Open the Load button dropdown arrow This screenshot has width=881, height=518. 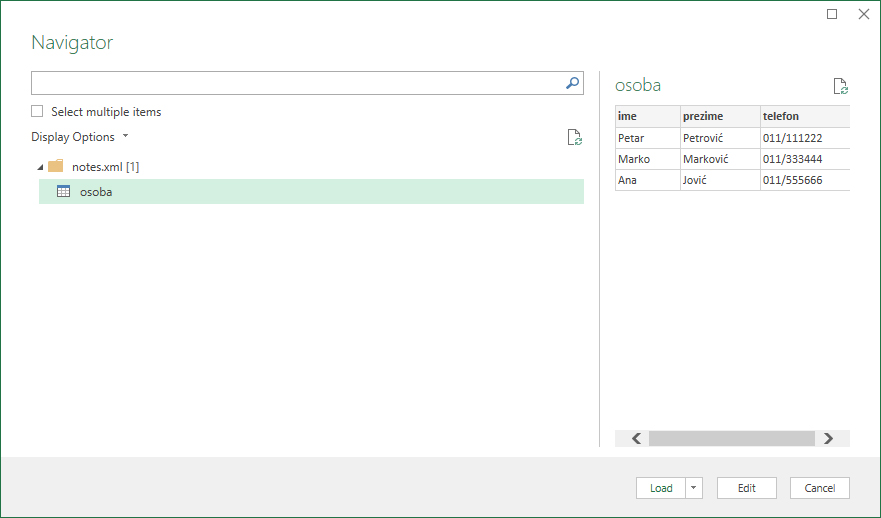tap(695, 488)
